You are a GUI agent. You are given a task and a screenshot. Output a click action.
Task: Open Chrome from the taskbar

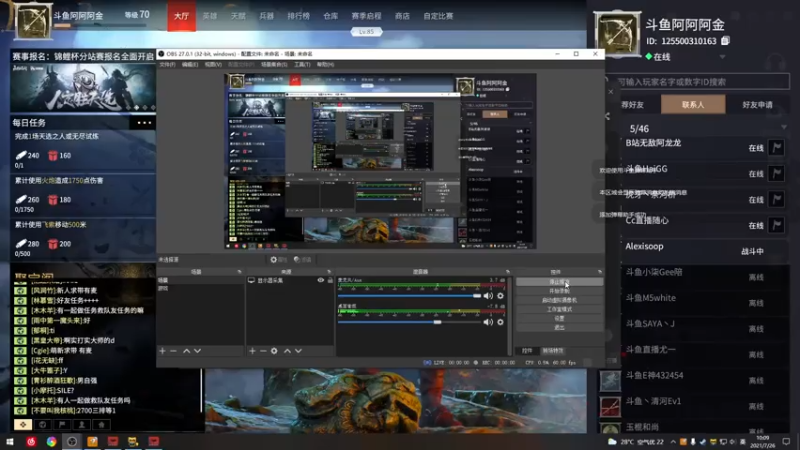[52, 442]
